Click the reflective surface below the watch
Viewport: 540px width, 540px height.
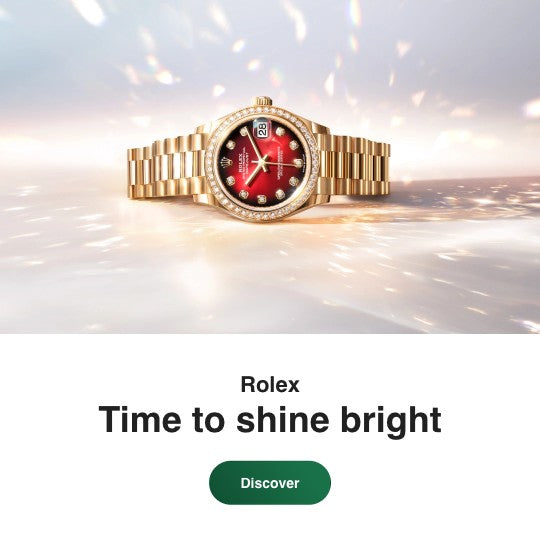tap(270, 276)
